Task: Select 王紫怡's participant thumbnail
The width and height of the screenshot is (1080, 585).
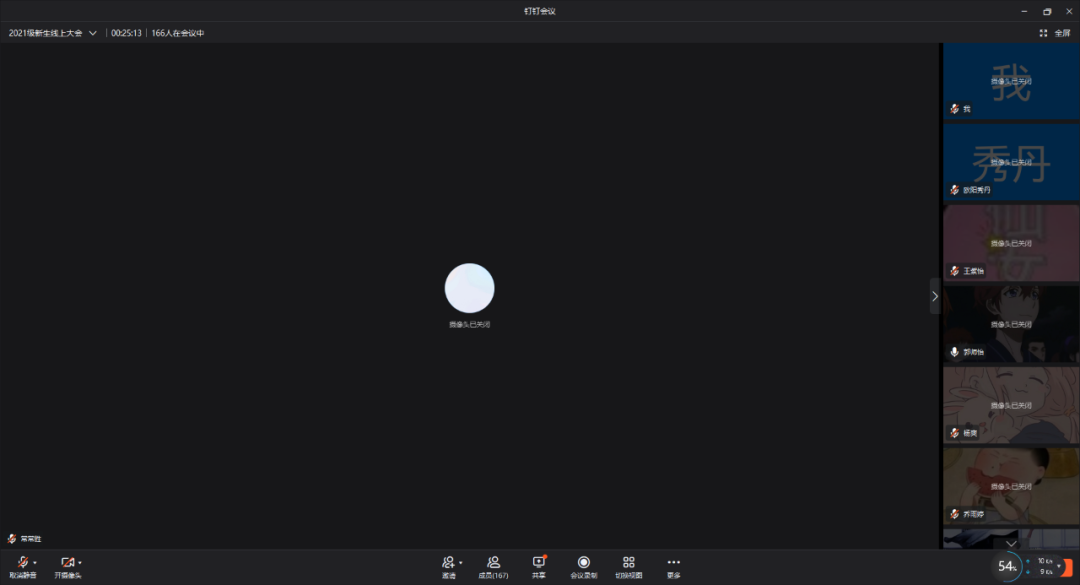Action: click(1011, 242)
